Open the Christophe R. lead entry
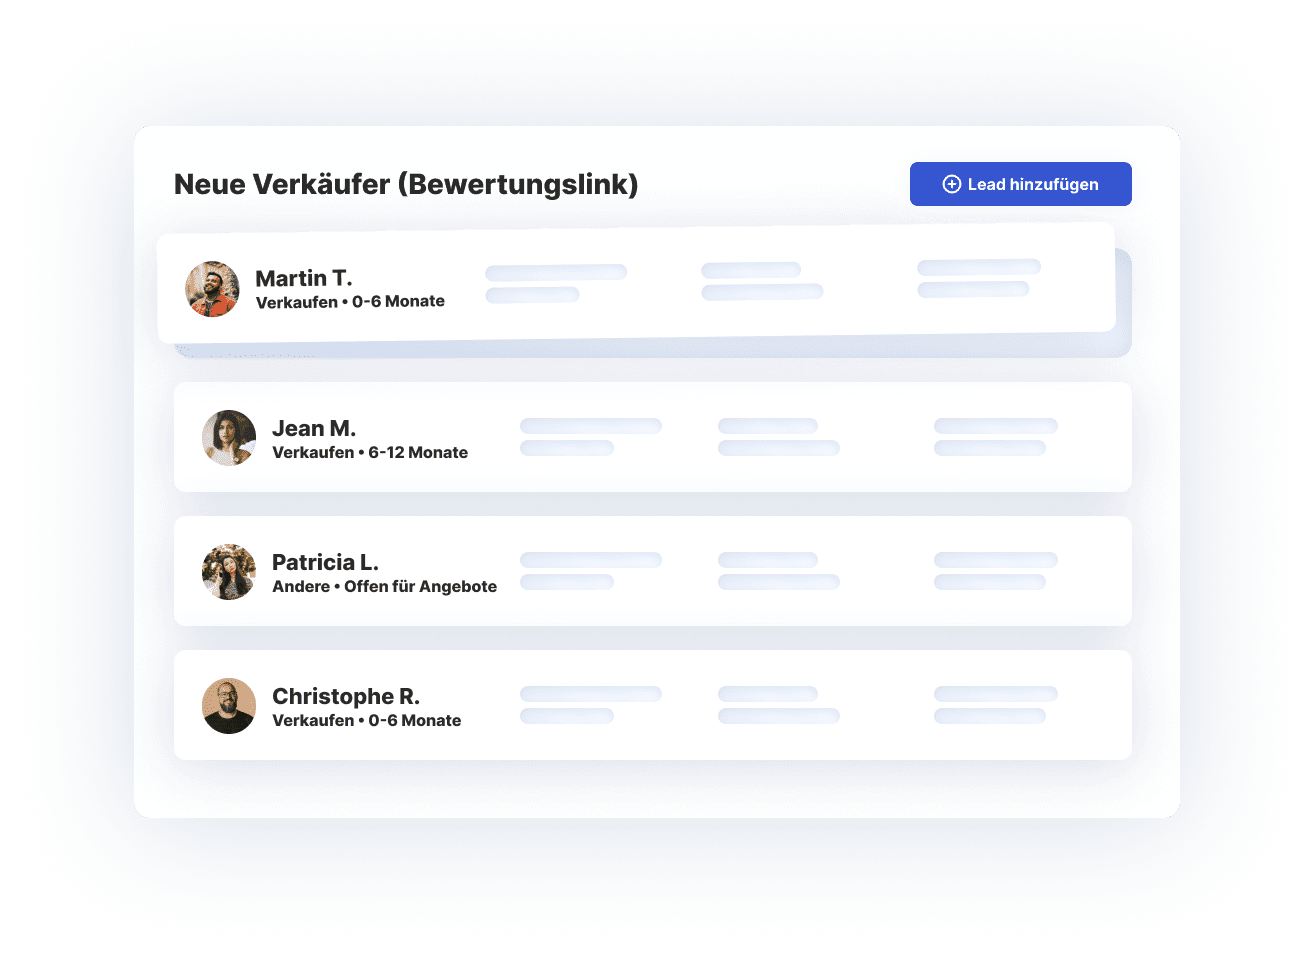The width and height of the screenshot is (1312, 957). point(653,705)
